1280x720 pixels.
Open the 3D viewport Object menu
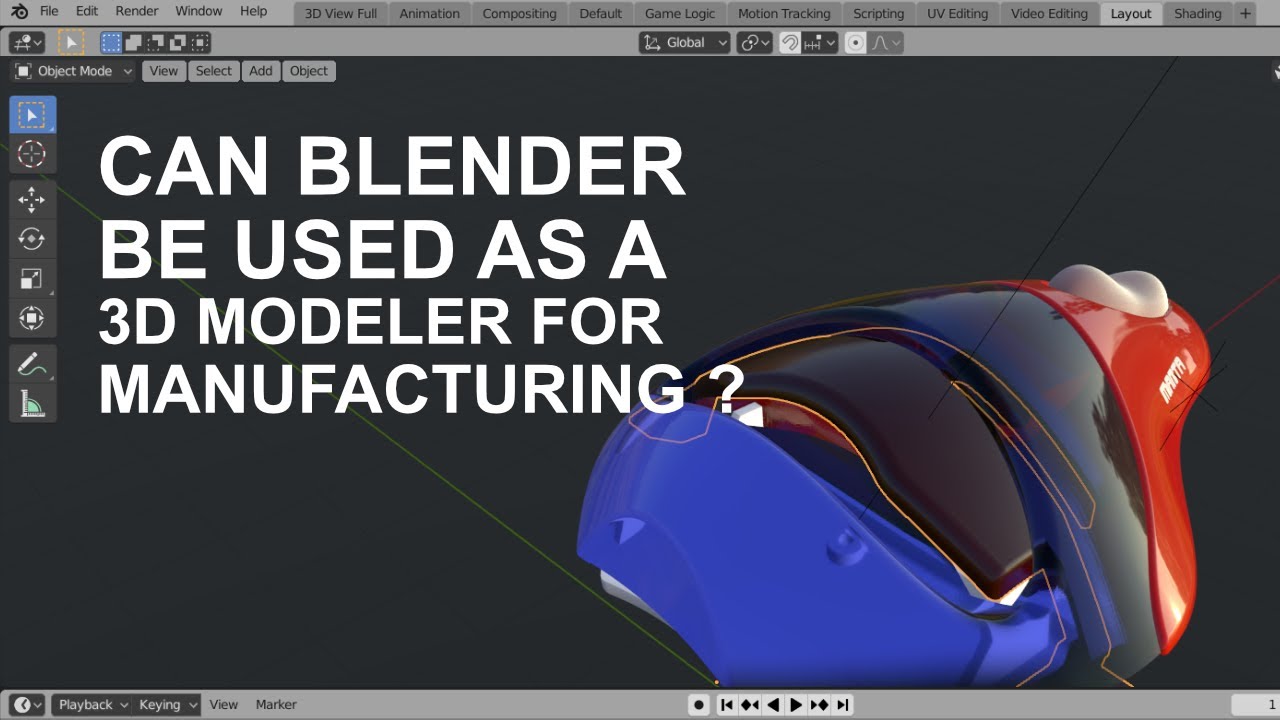[x=309, y=71]
